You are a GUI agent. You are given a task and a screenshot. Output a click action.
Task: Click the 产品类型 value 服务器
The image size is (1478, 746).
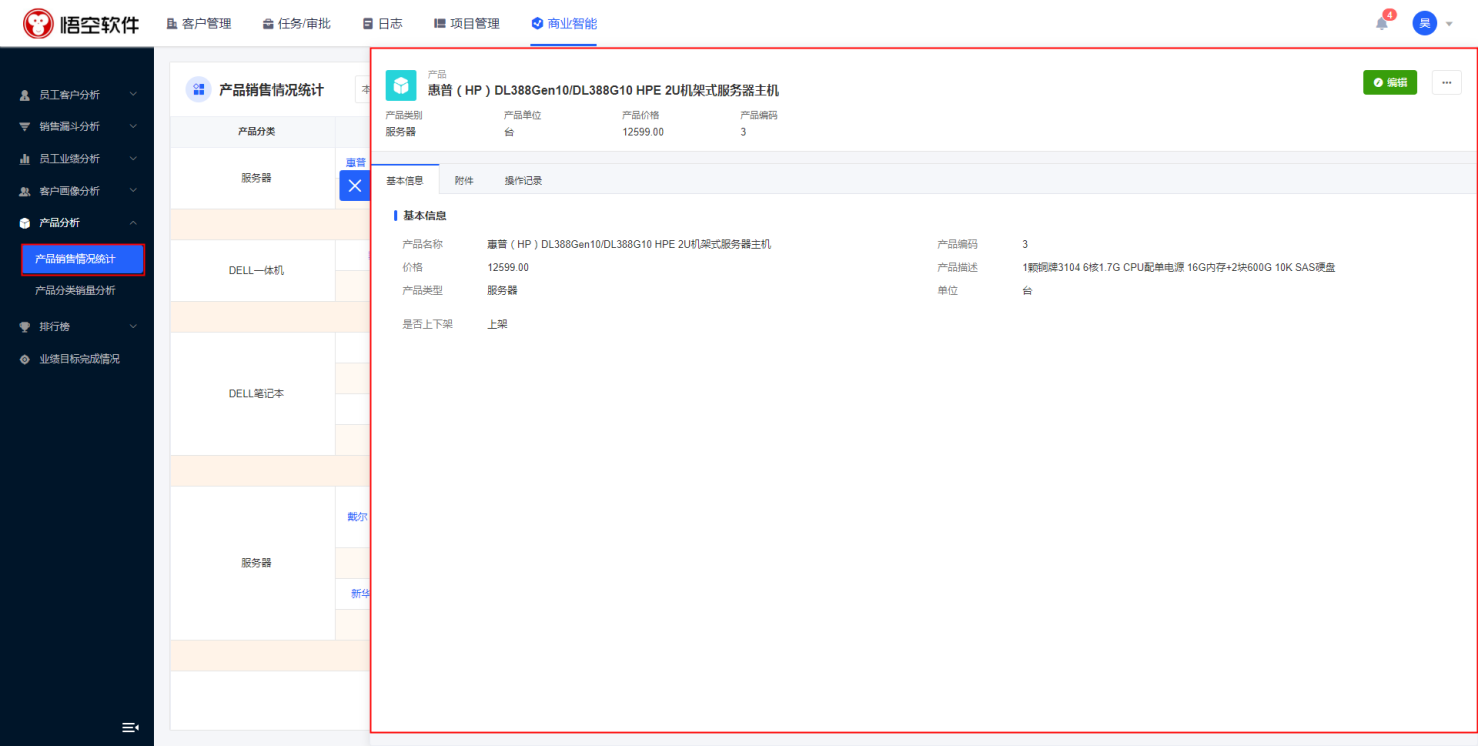click(502, 290)
